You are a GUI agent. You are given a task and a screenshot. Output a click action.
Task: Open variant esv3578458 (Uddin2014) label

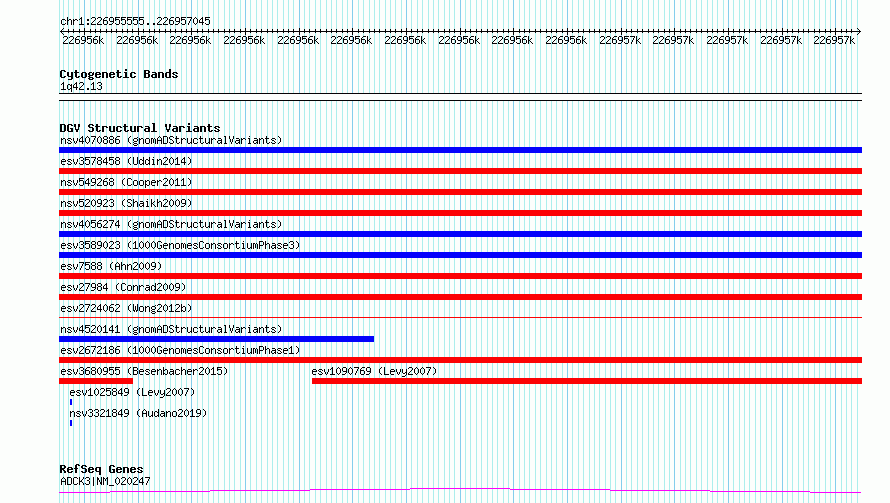126,161
